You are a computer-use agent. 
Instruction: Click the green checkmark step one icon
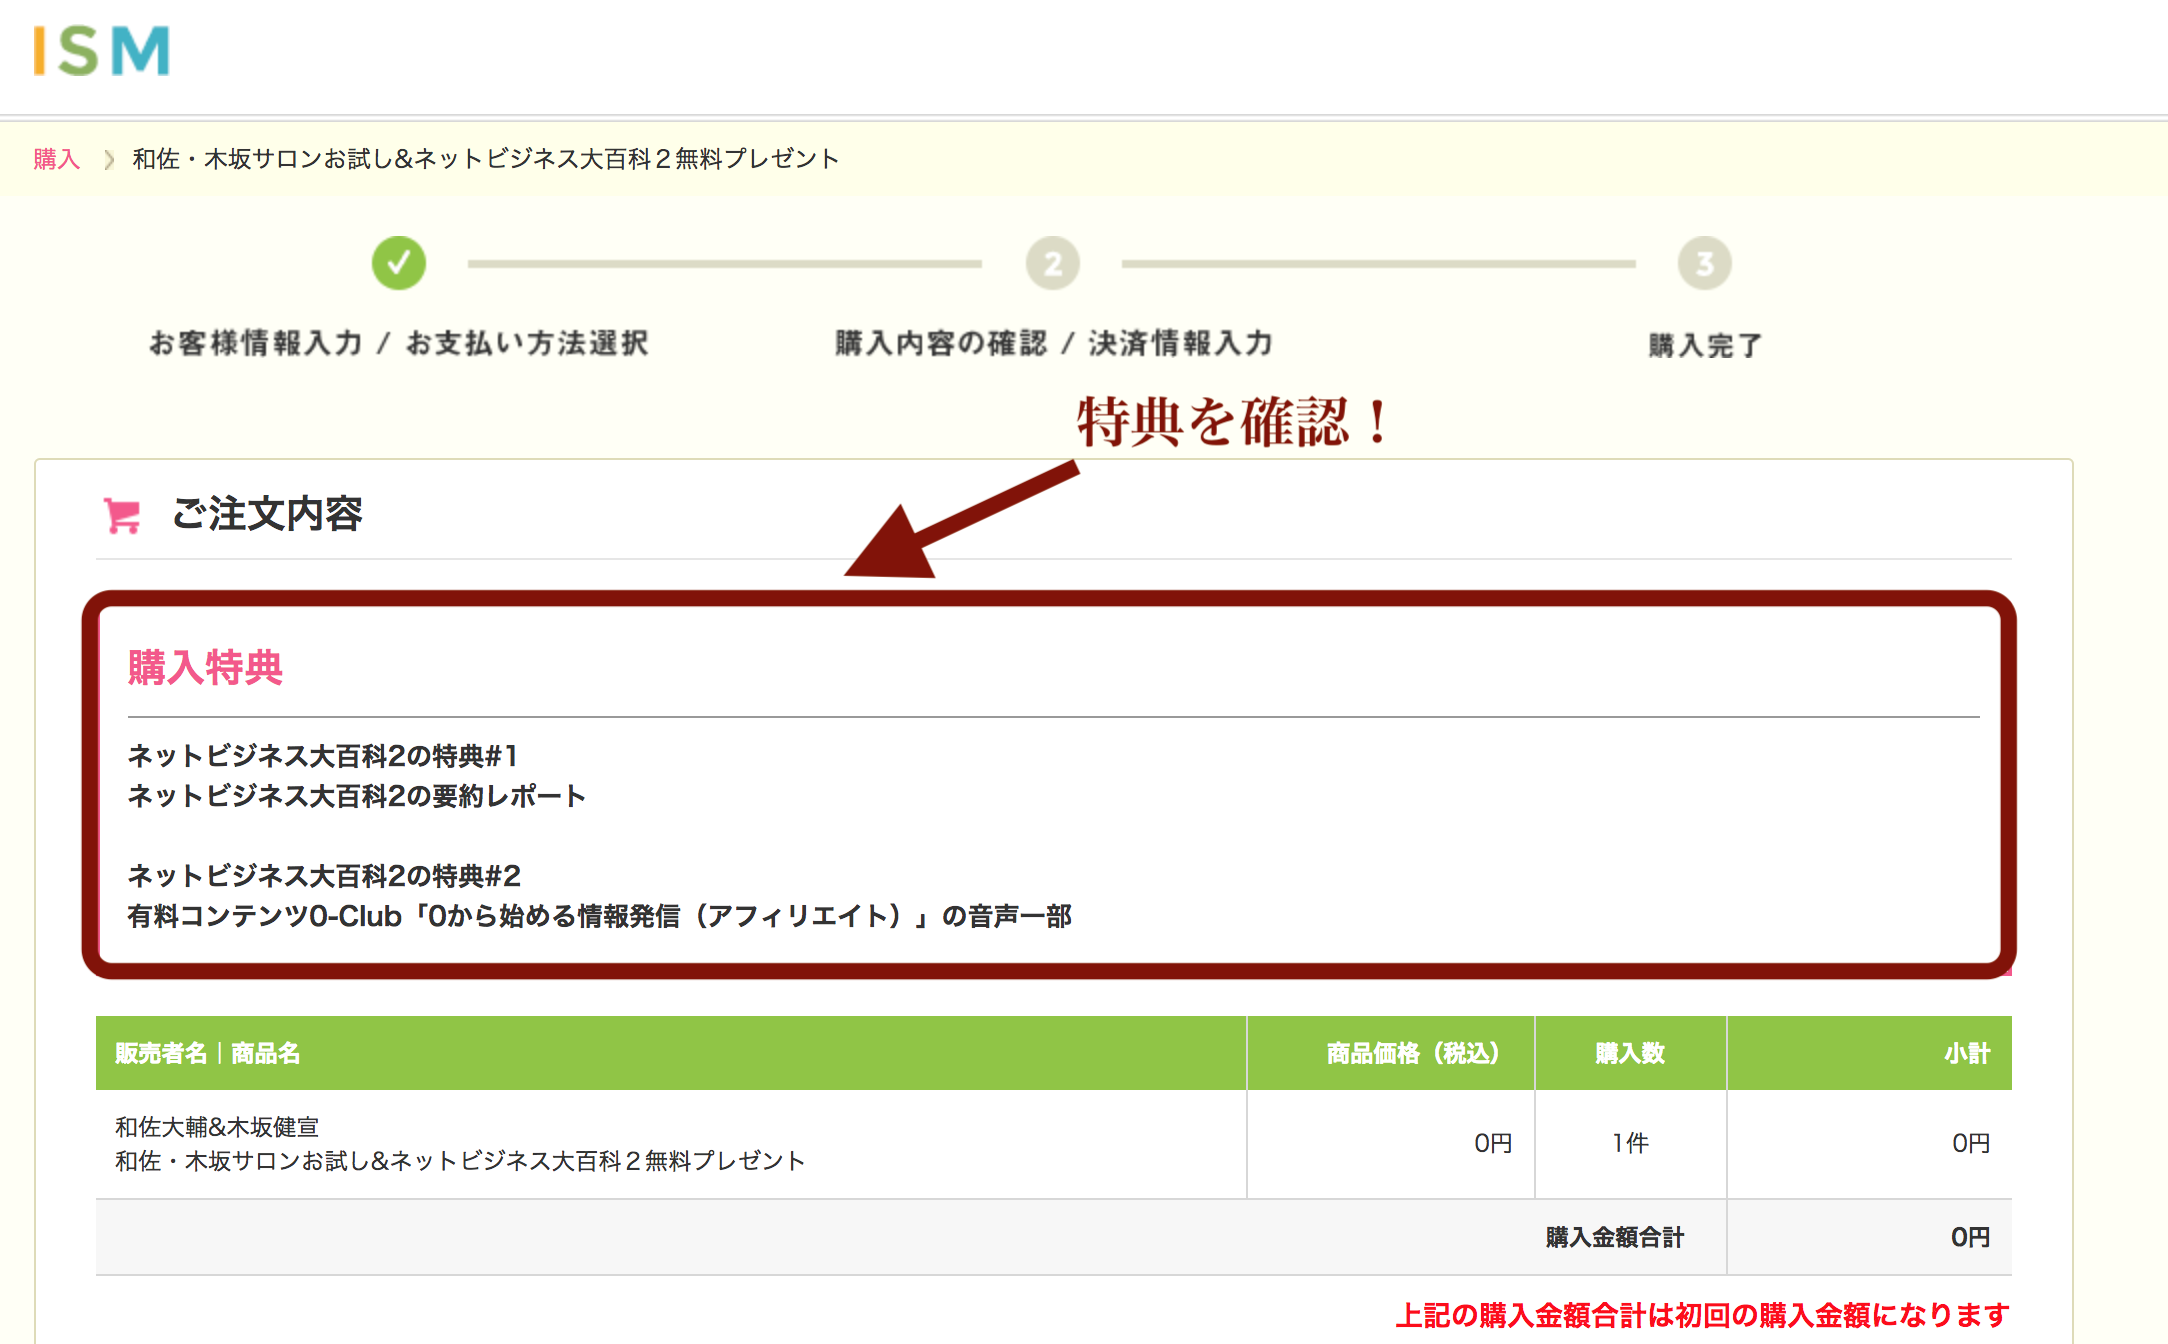[x=399, y=263]
